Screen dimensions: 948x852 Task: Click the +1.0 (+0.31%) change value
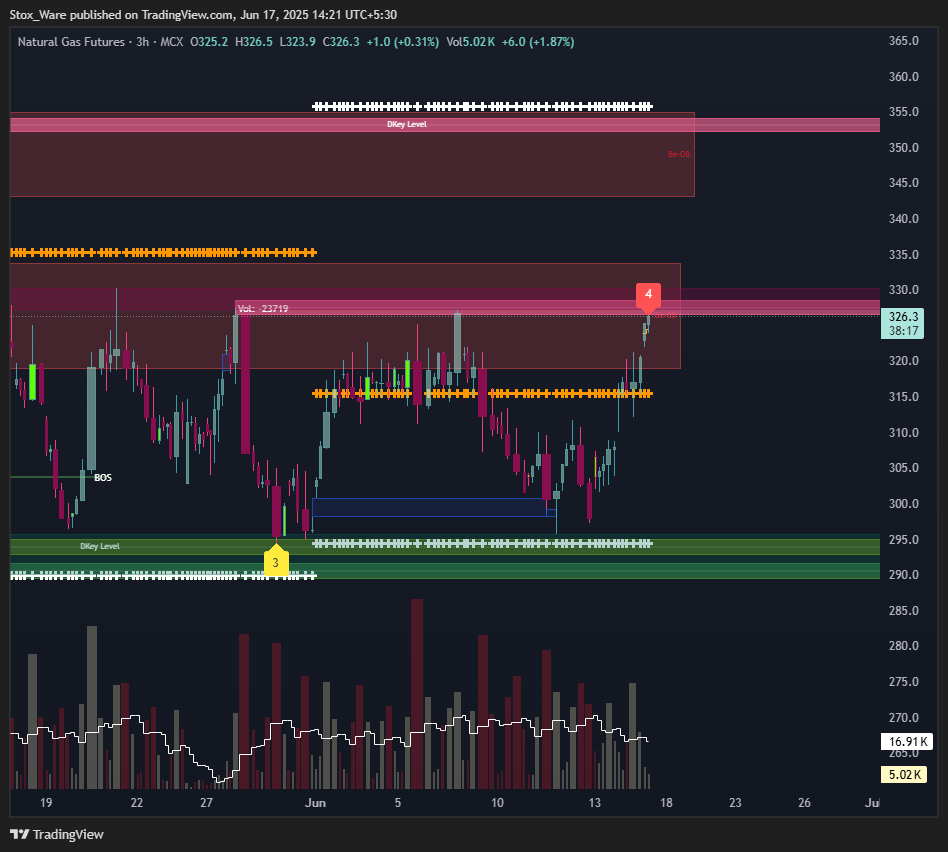click(403, 42)
